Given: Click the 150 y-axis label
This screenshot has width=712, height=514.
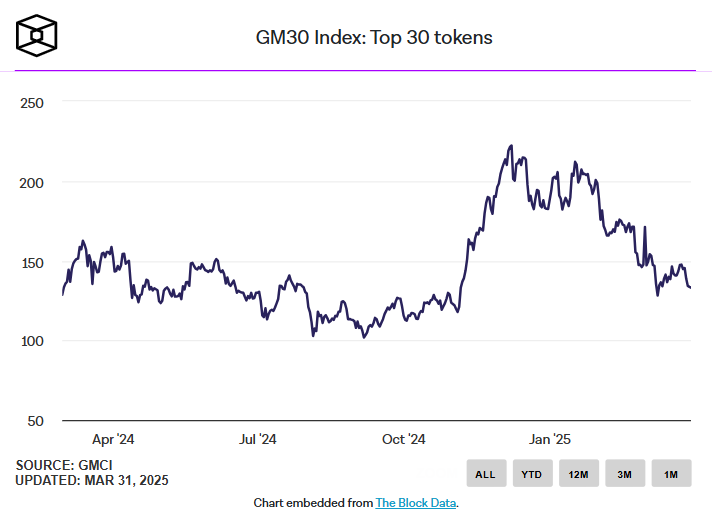Looking at the screenshot, I should [x=32, y=262].
